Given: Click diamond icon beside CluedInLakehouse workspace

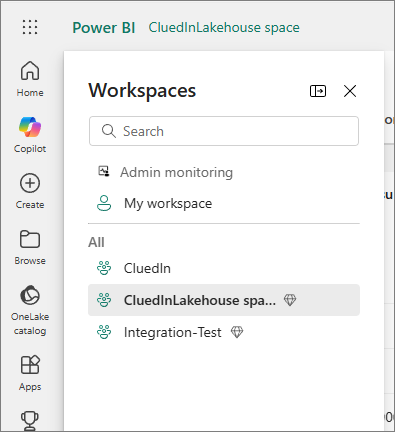Looking at the screenshot, I should click(290, 300).
